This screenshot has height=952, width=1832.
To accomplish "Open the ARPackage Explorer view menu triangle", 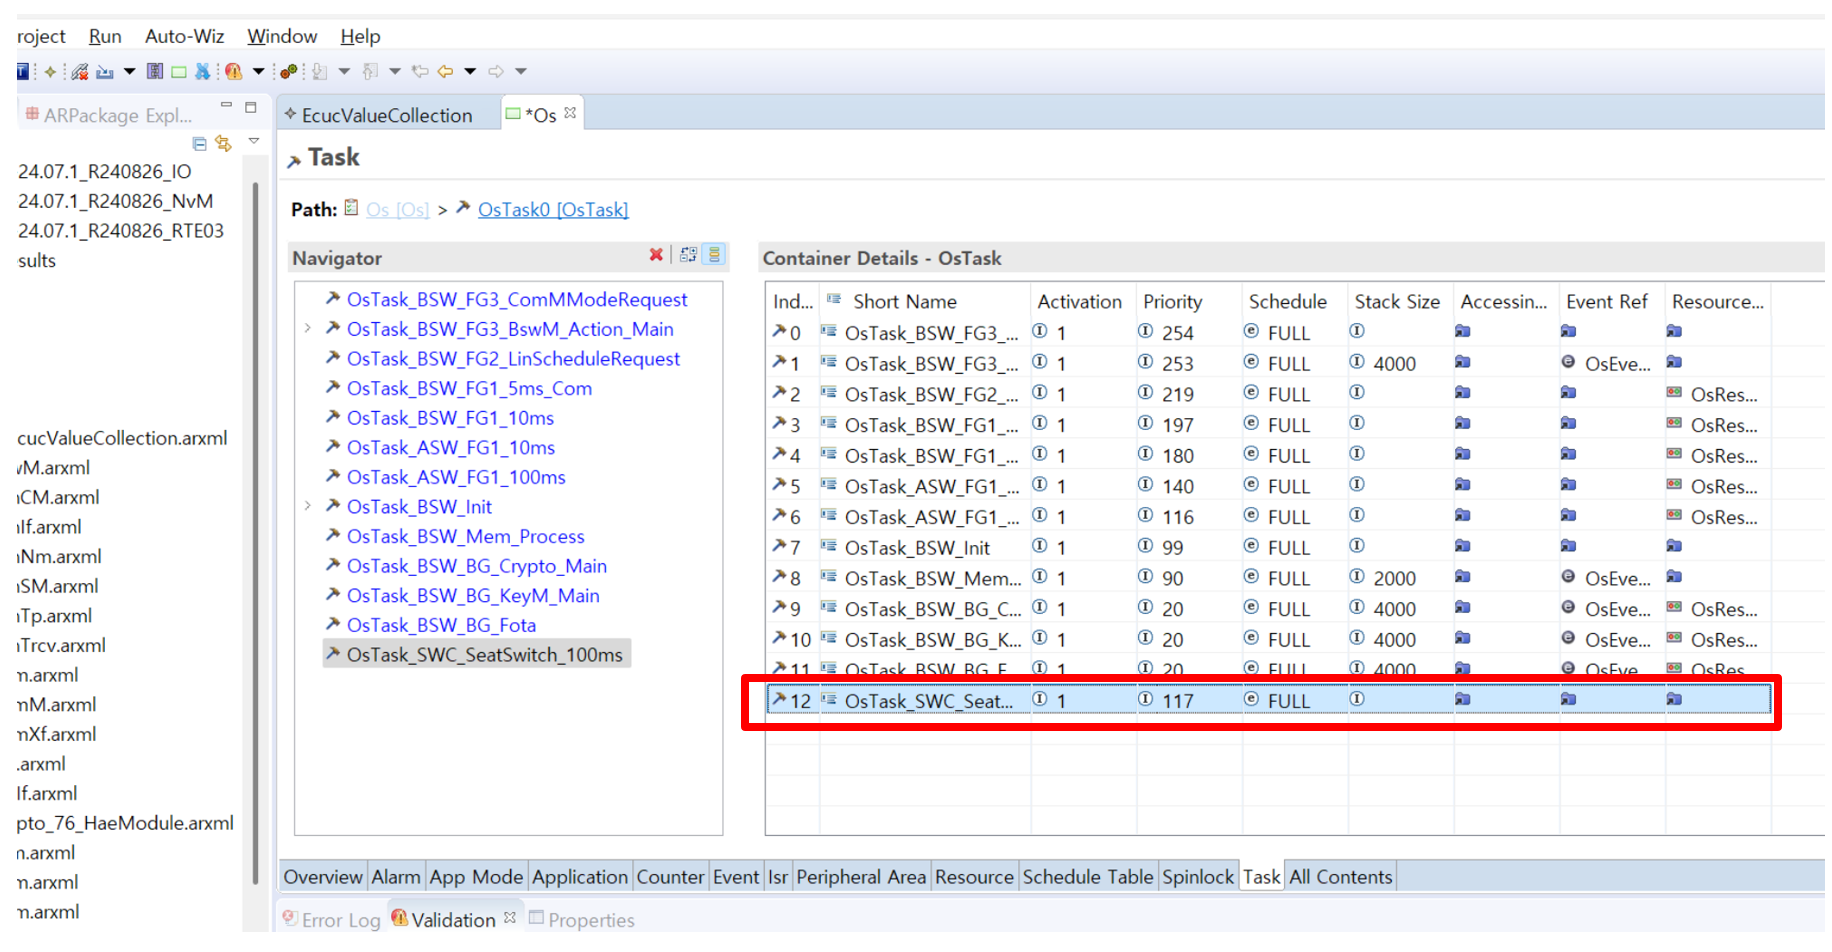I will point(254,142).
